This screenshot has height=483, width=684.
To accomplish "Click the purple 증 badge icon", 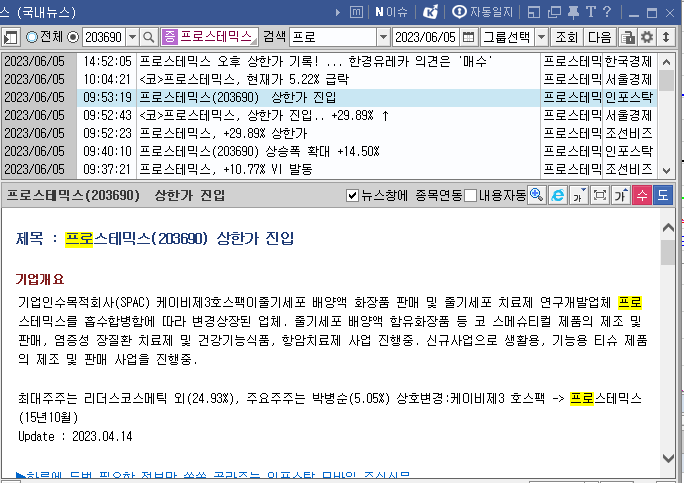I will [x=169, y=37].
